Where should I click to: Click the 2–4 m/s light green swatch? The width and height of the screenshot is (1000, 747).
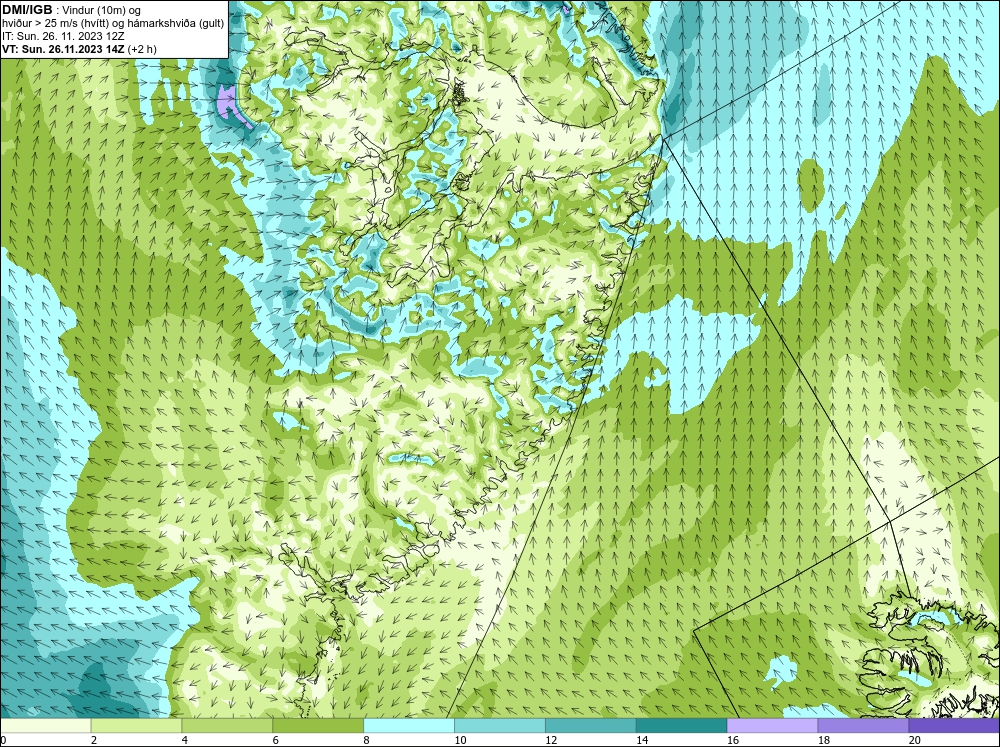[x=136, y=725]
